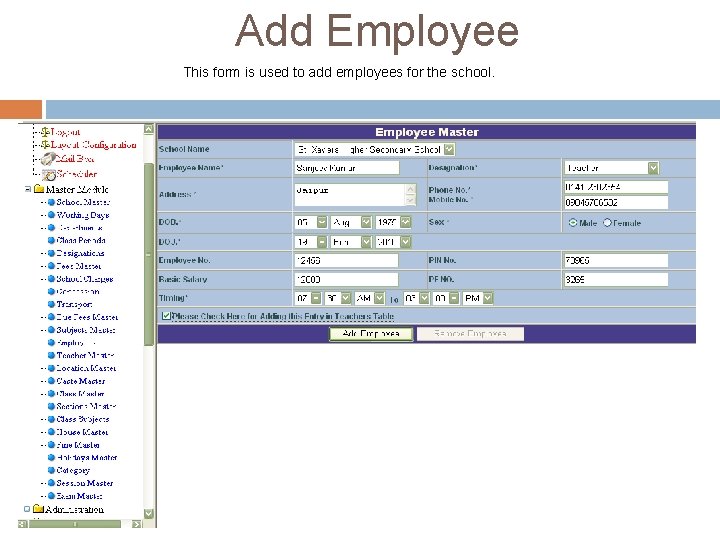
Task: Click the blue bullet beside Class Periods
Action: pos(51,240)
